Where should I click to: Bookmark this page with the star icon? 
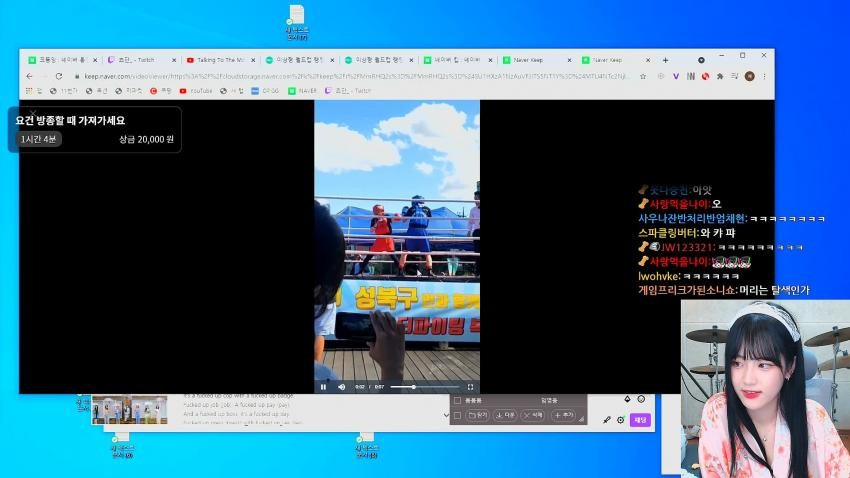click(643, 76)
